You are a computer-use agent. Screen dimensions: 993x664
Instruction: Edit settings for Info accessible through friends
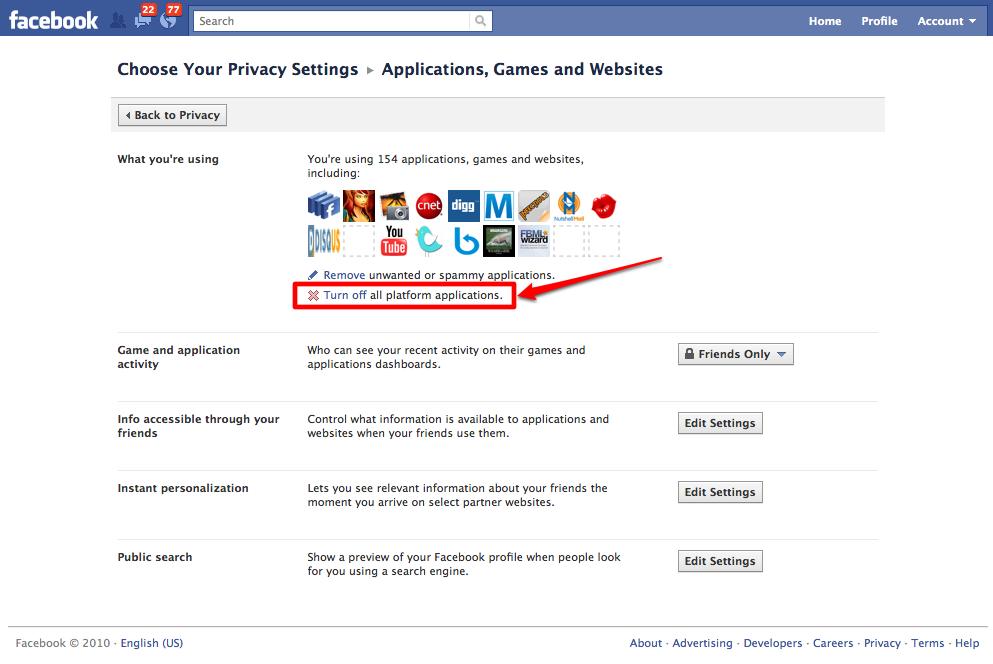pyautogui.click(x=720, y=423)
